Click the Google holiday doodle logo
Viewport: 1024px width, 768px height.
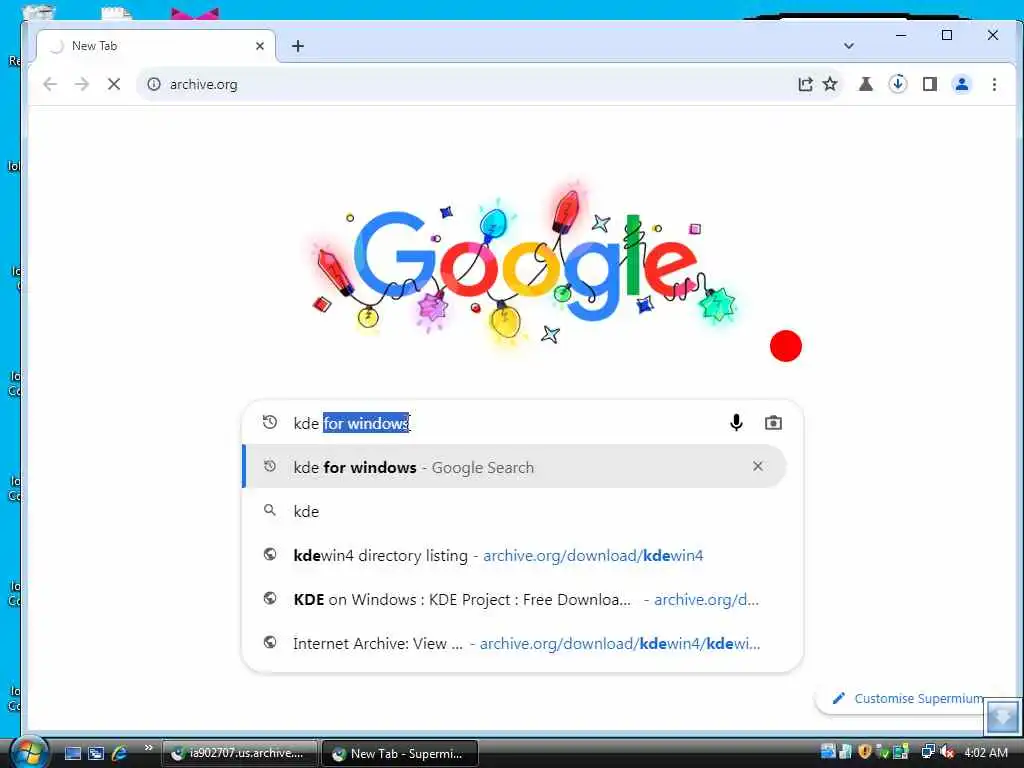[x=522, y=268]
